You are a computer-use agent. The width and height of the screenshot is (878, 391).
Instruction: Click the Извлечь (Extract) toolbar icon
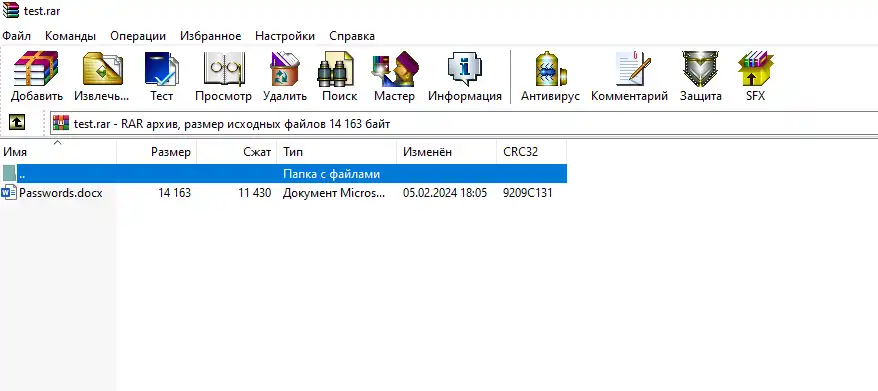pos(102,69)
